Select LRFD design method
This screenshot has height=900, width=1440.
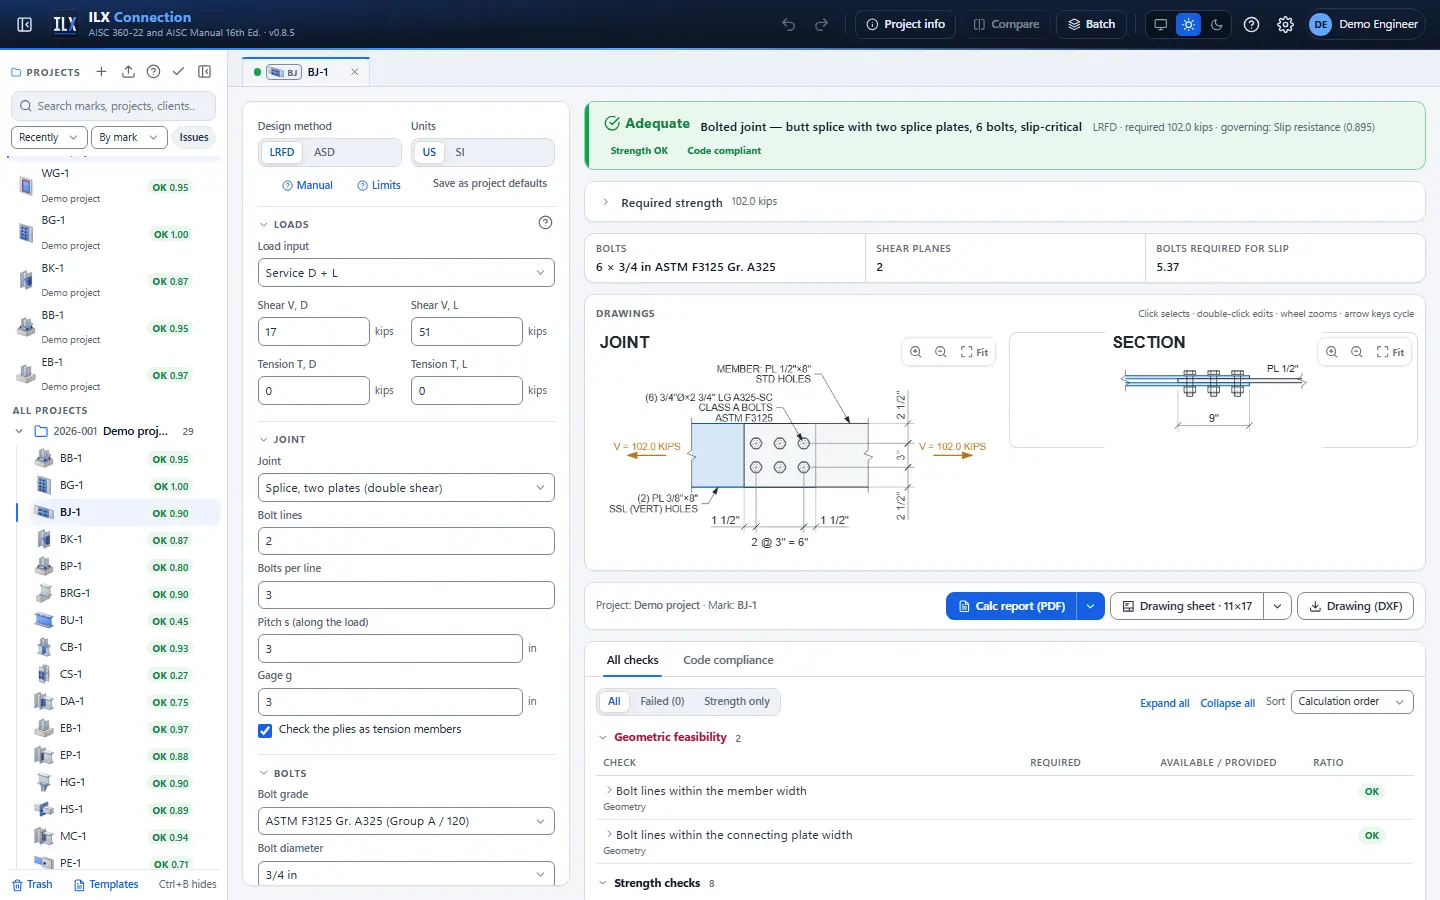(x=282, y=152)
